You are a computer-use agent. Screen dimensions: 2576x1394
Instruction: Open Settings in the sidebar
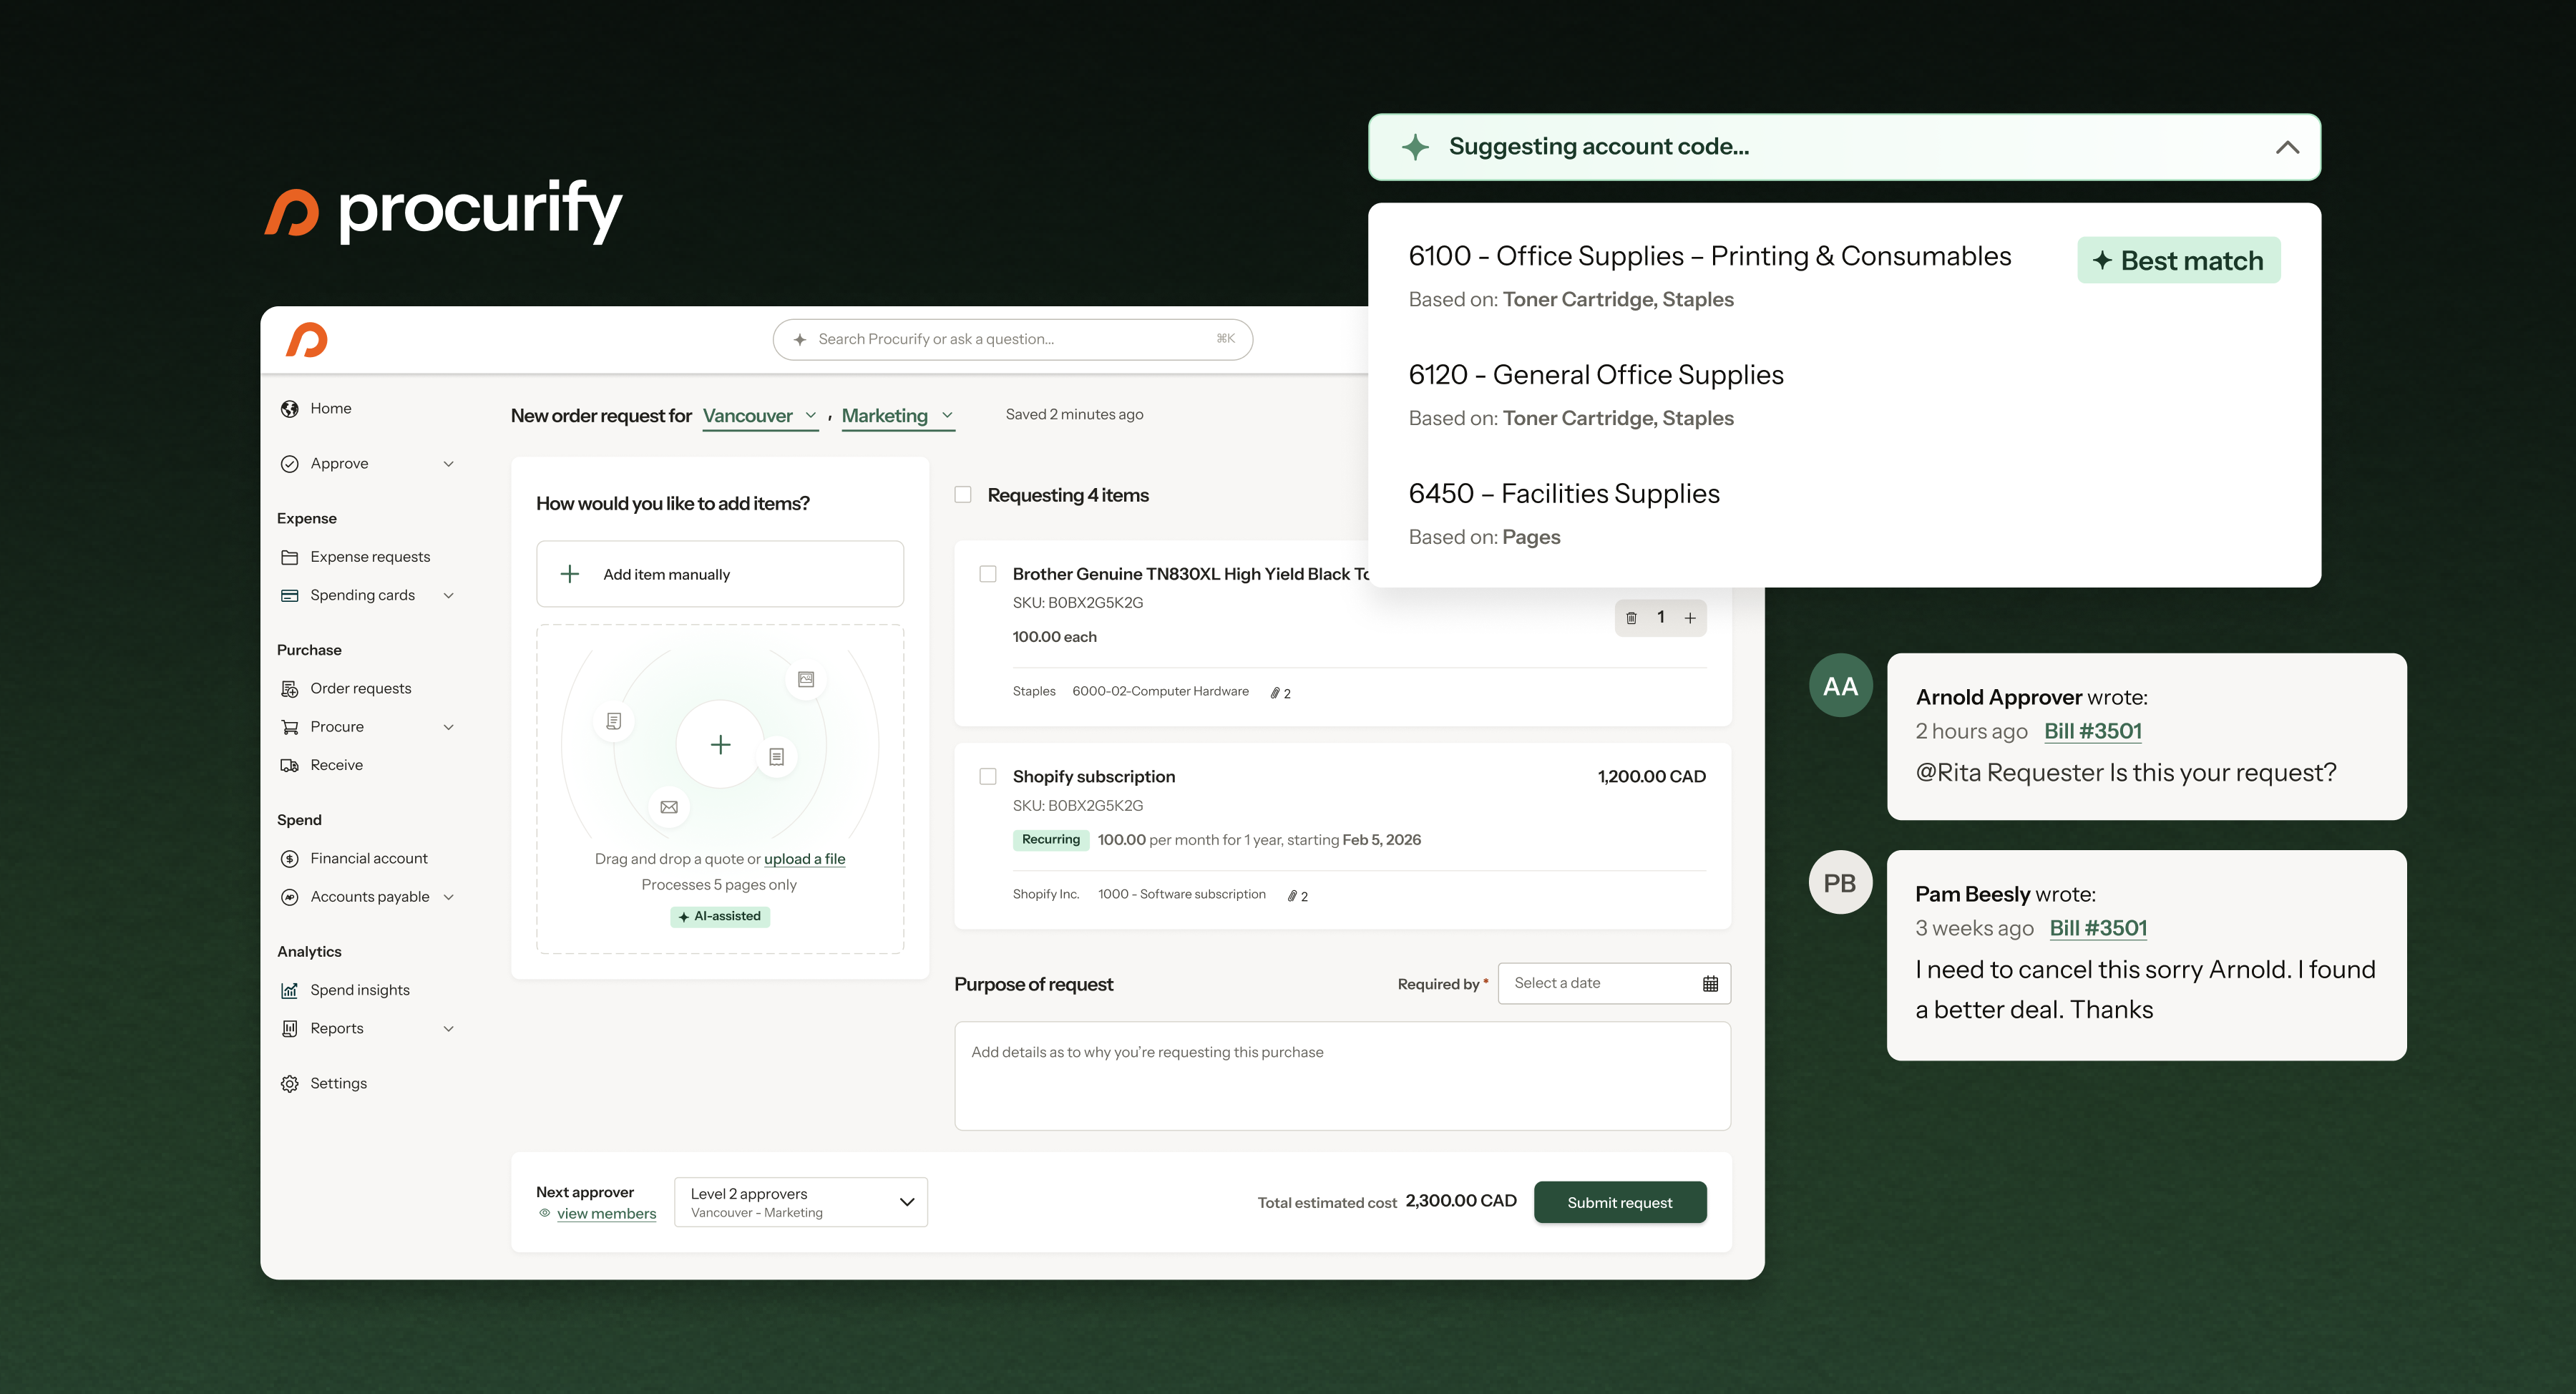[338, 1083]
